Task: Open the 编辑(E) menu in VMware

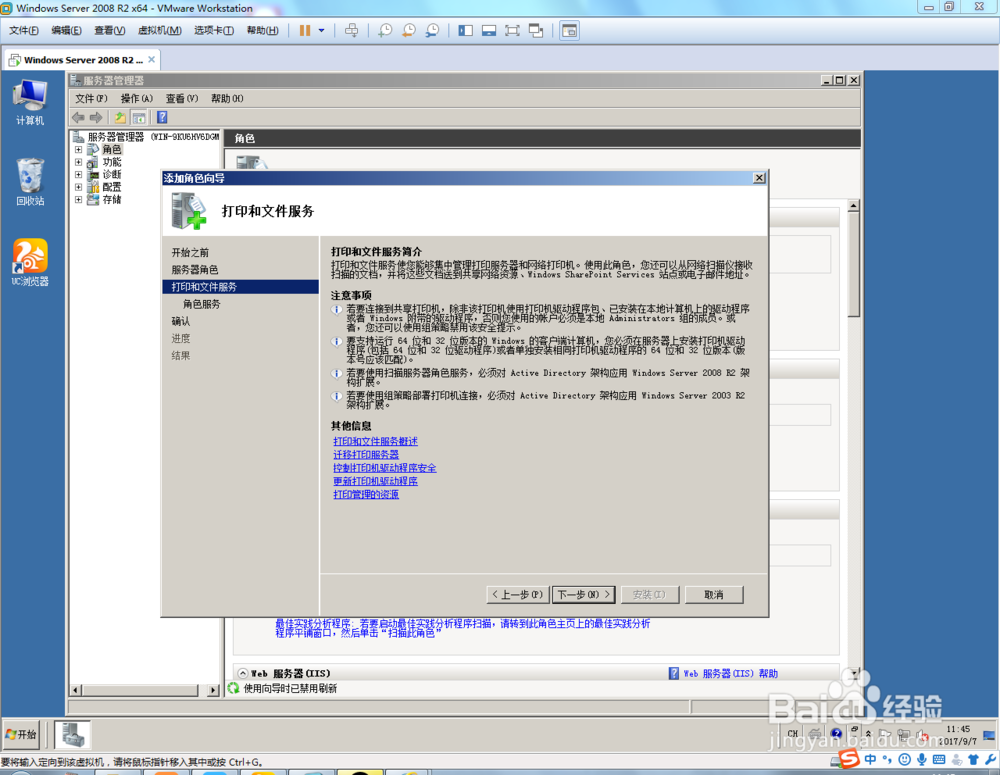Action: pos(66,31)
